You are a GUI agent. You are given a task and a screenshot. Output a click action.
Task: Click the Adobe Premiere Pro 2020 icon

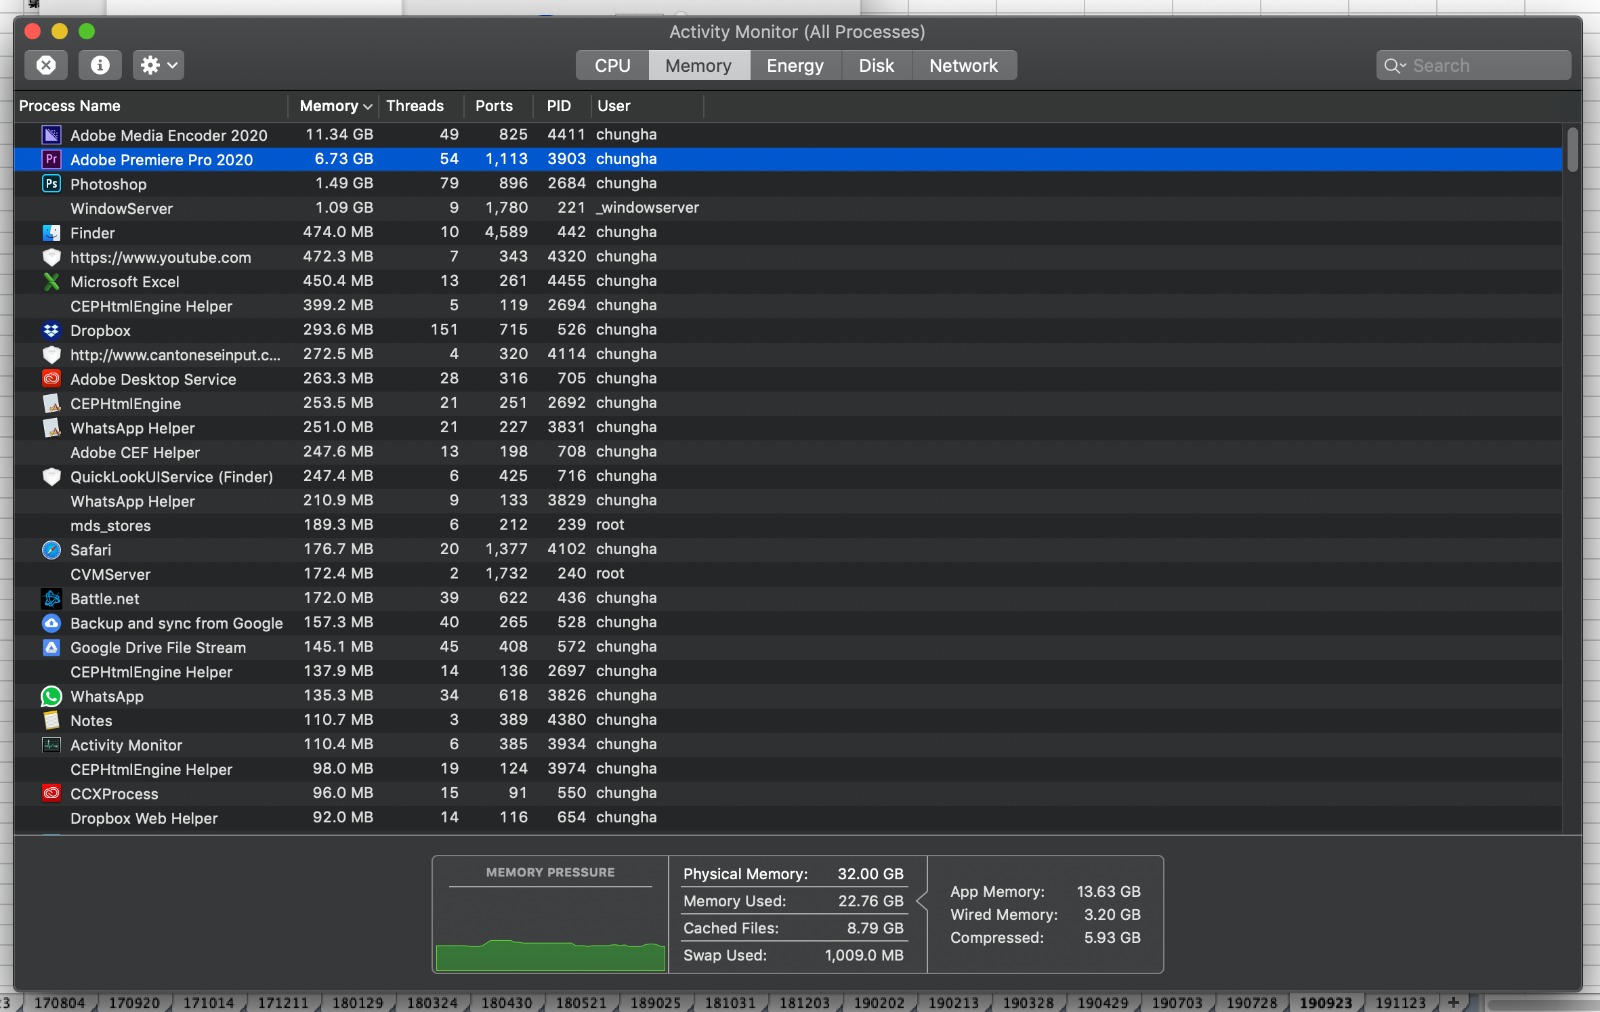click(x=52, y=159)
